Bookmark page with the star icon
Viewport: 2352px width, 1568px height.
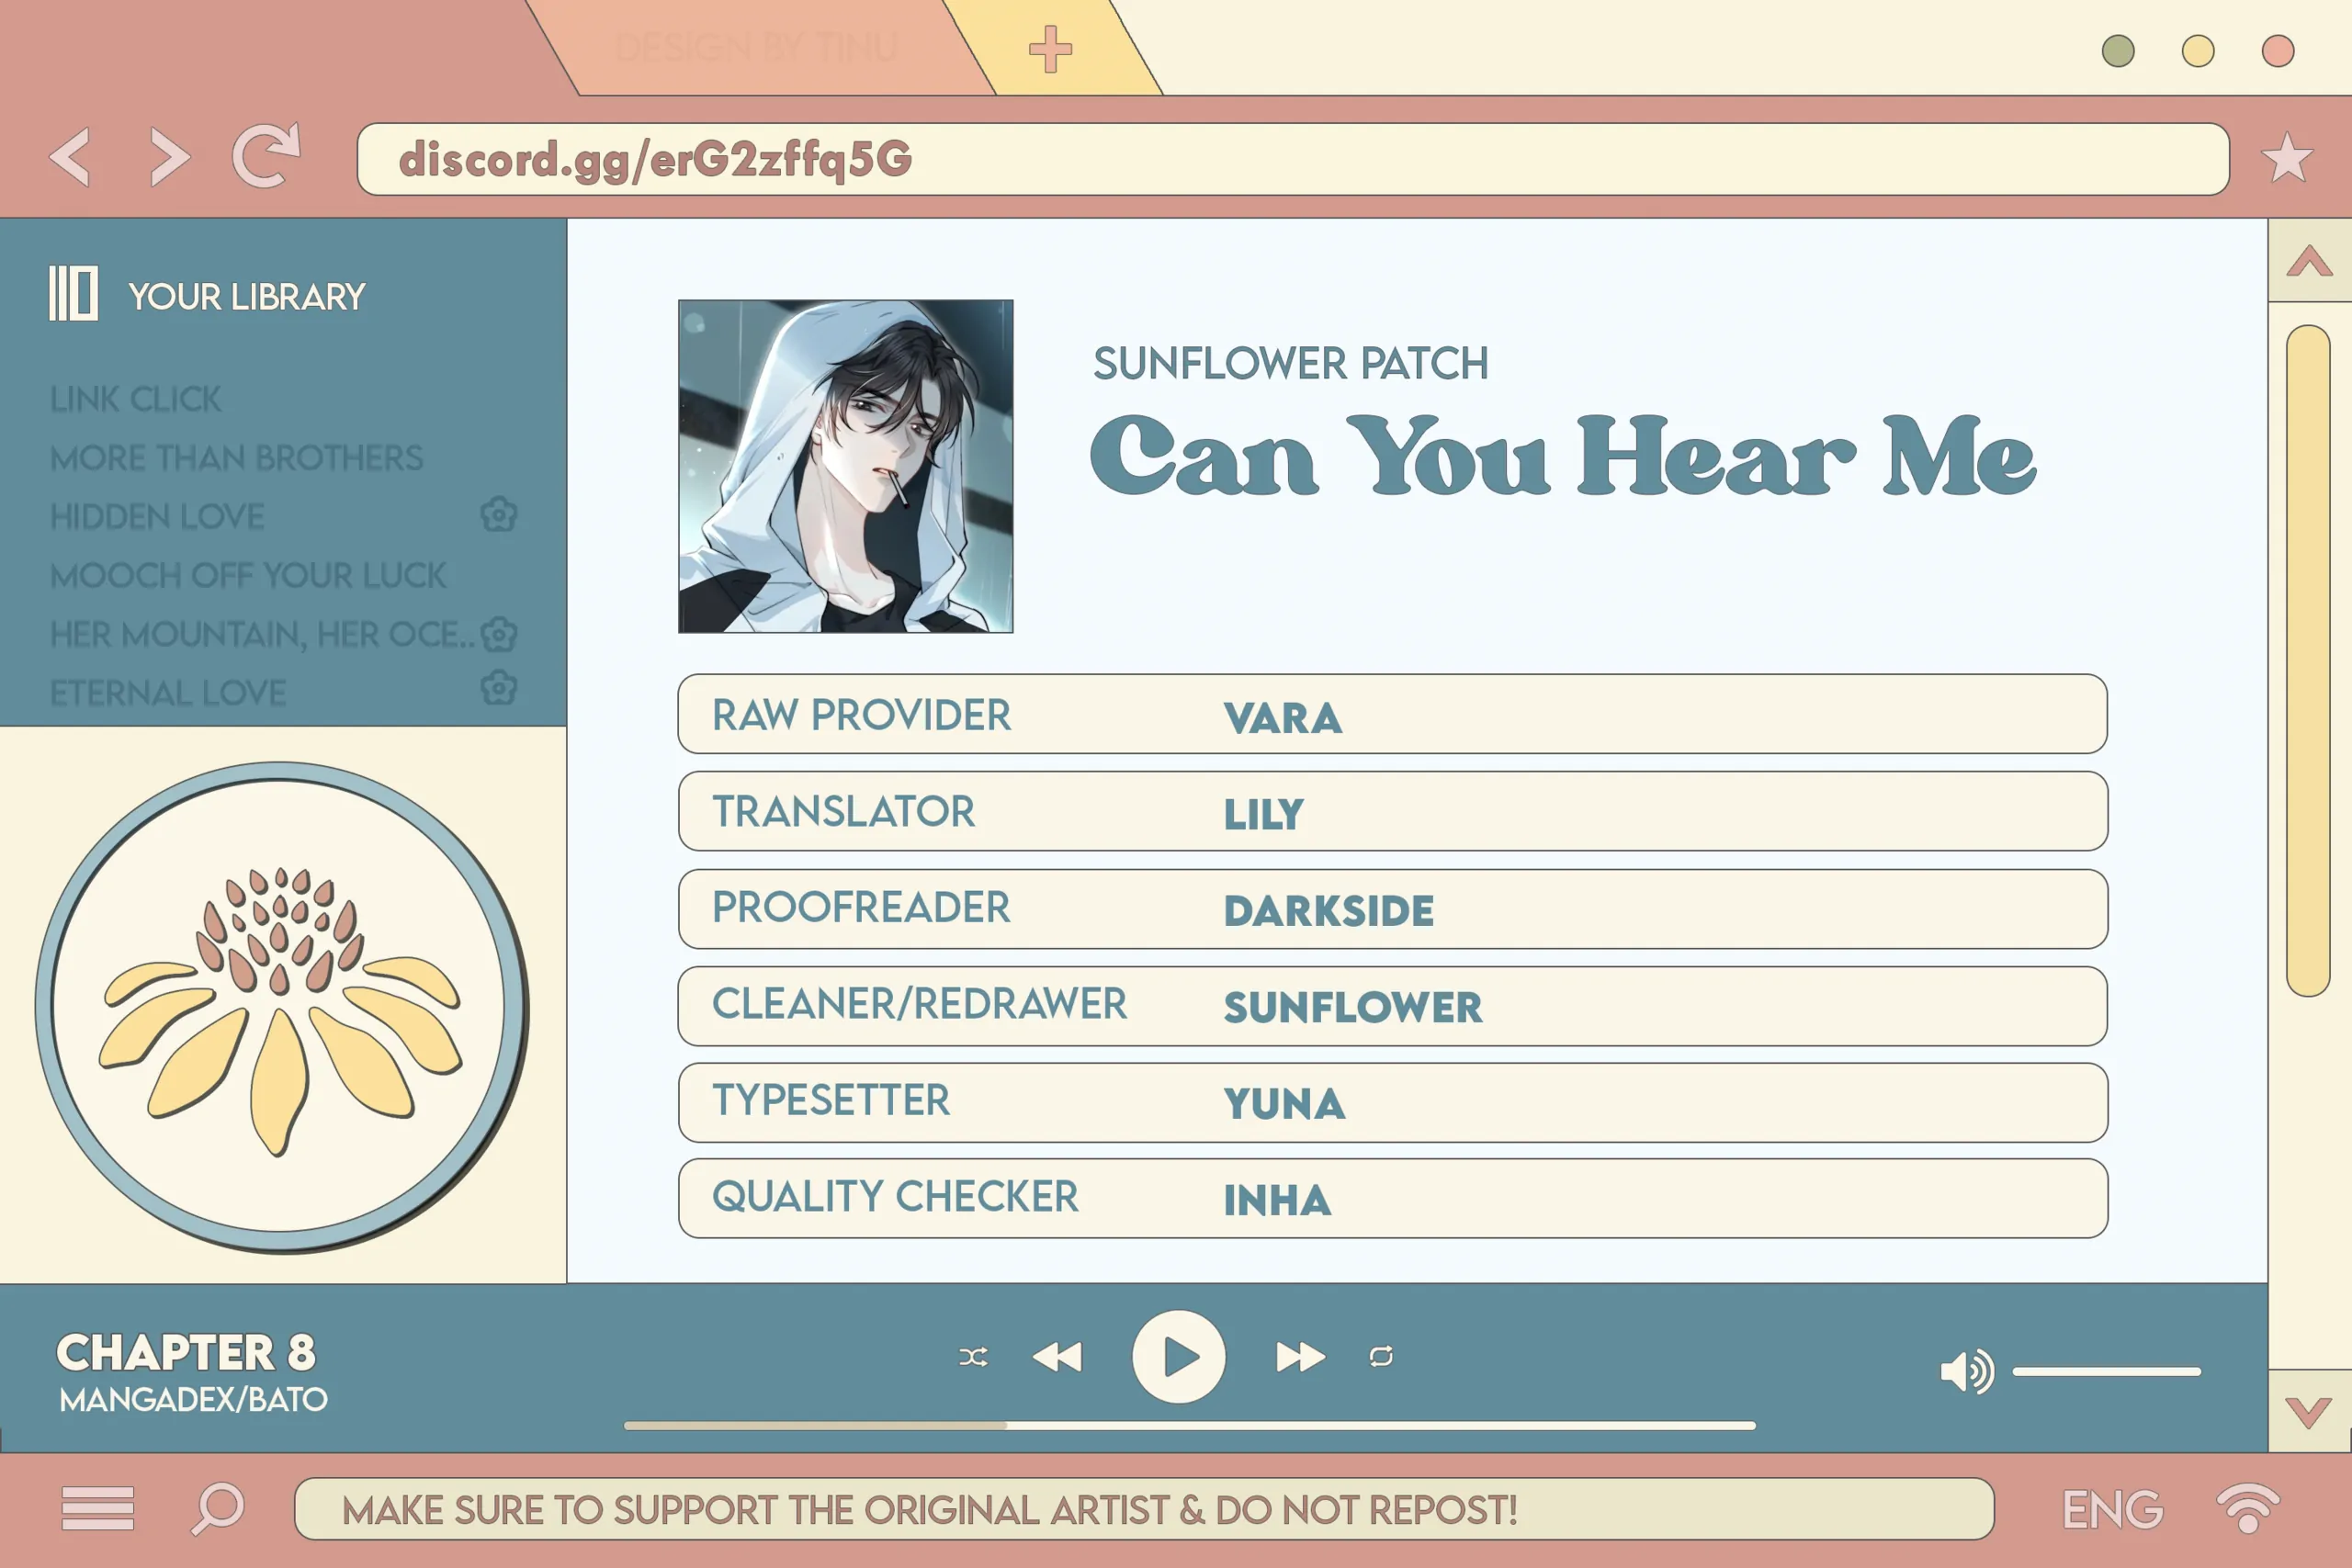pos(2286,159)
